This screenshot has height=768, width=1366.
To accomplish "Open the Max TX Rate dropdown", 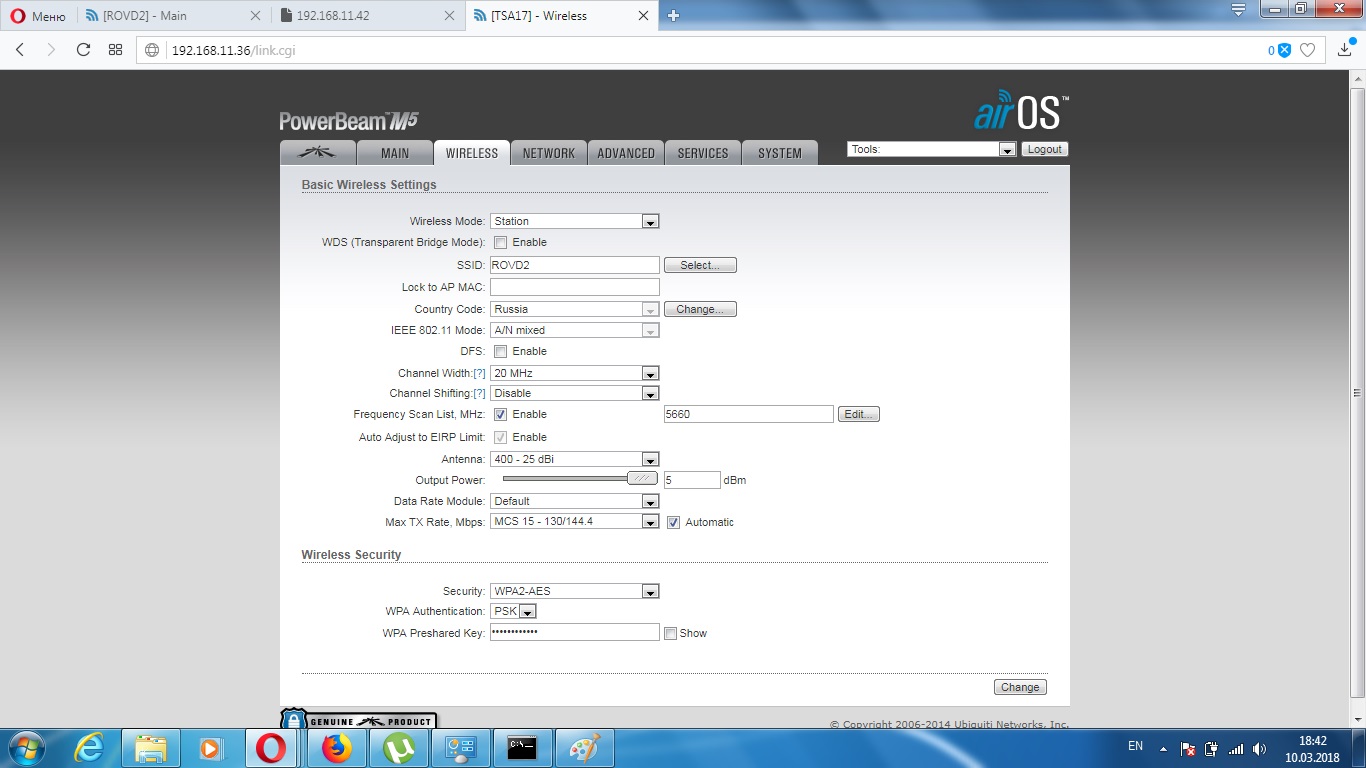I will (574, 521).
